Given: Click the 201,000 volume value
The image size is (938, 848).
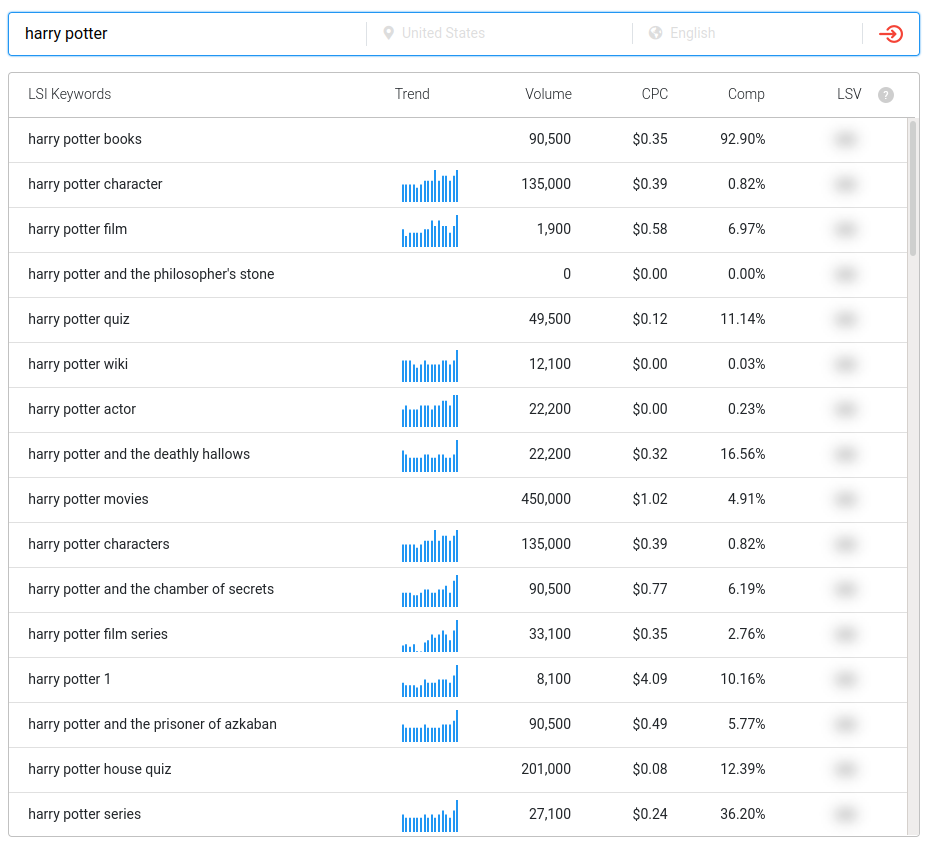Looking at the screenshot, I should click(x=546, y=768).
